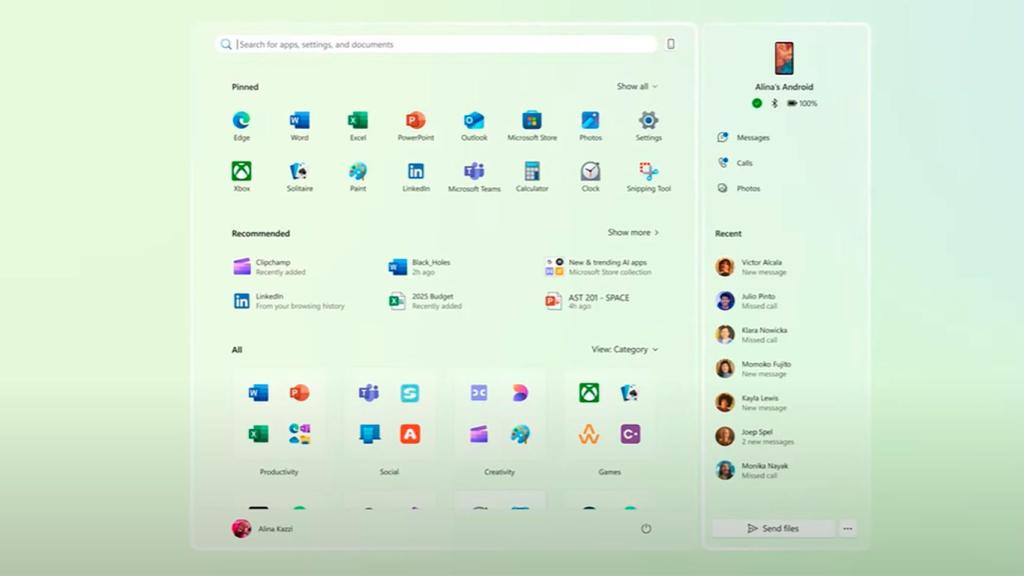Open PowerPoint inside the Productivity category
The height and width of the screenshot is (576, 1024).
point(300,392)
